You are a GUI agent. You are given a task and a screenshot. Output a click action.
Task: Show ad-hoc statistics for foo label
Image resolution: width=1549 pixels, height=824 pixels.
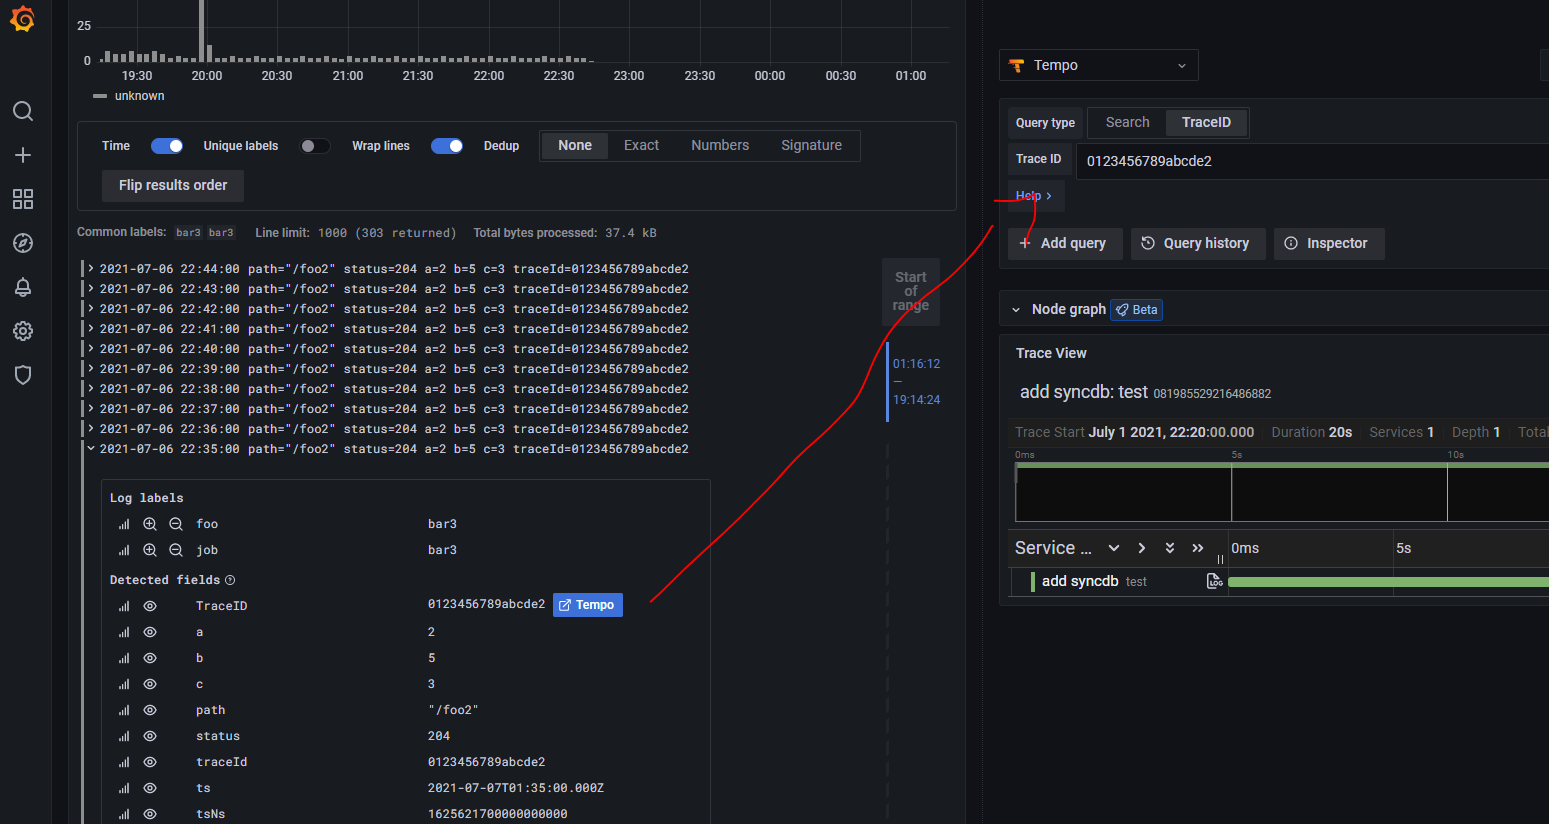click(124, 524)
